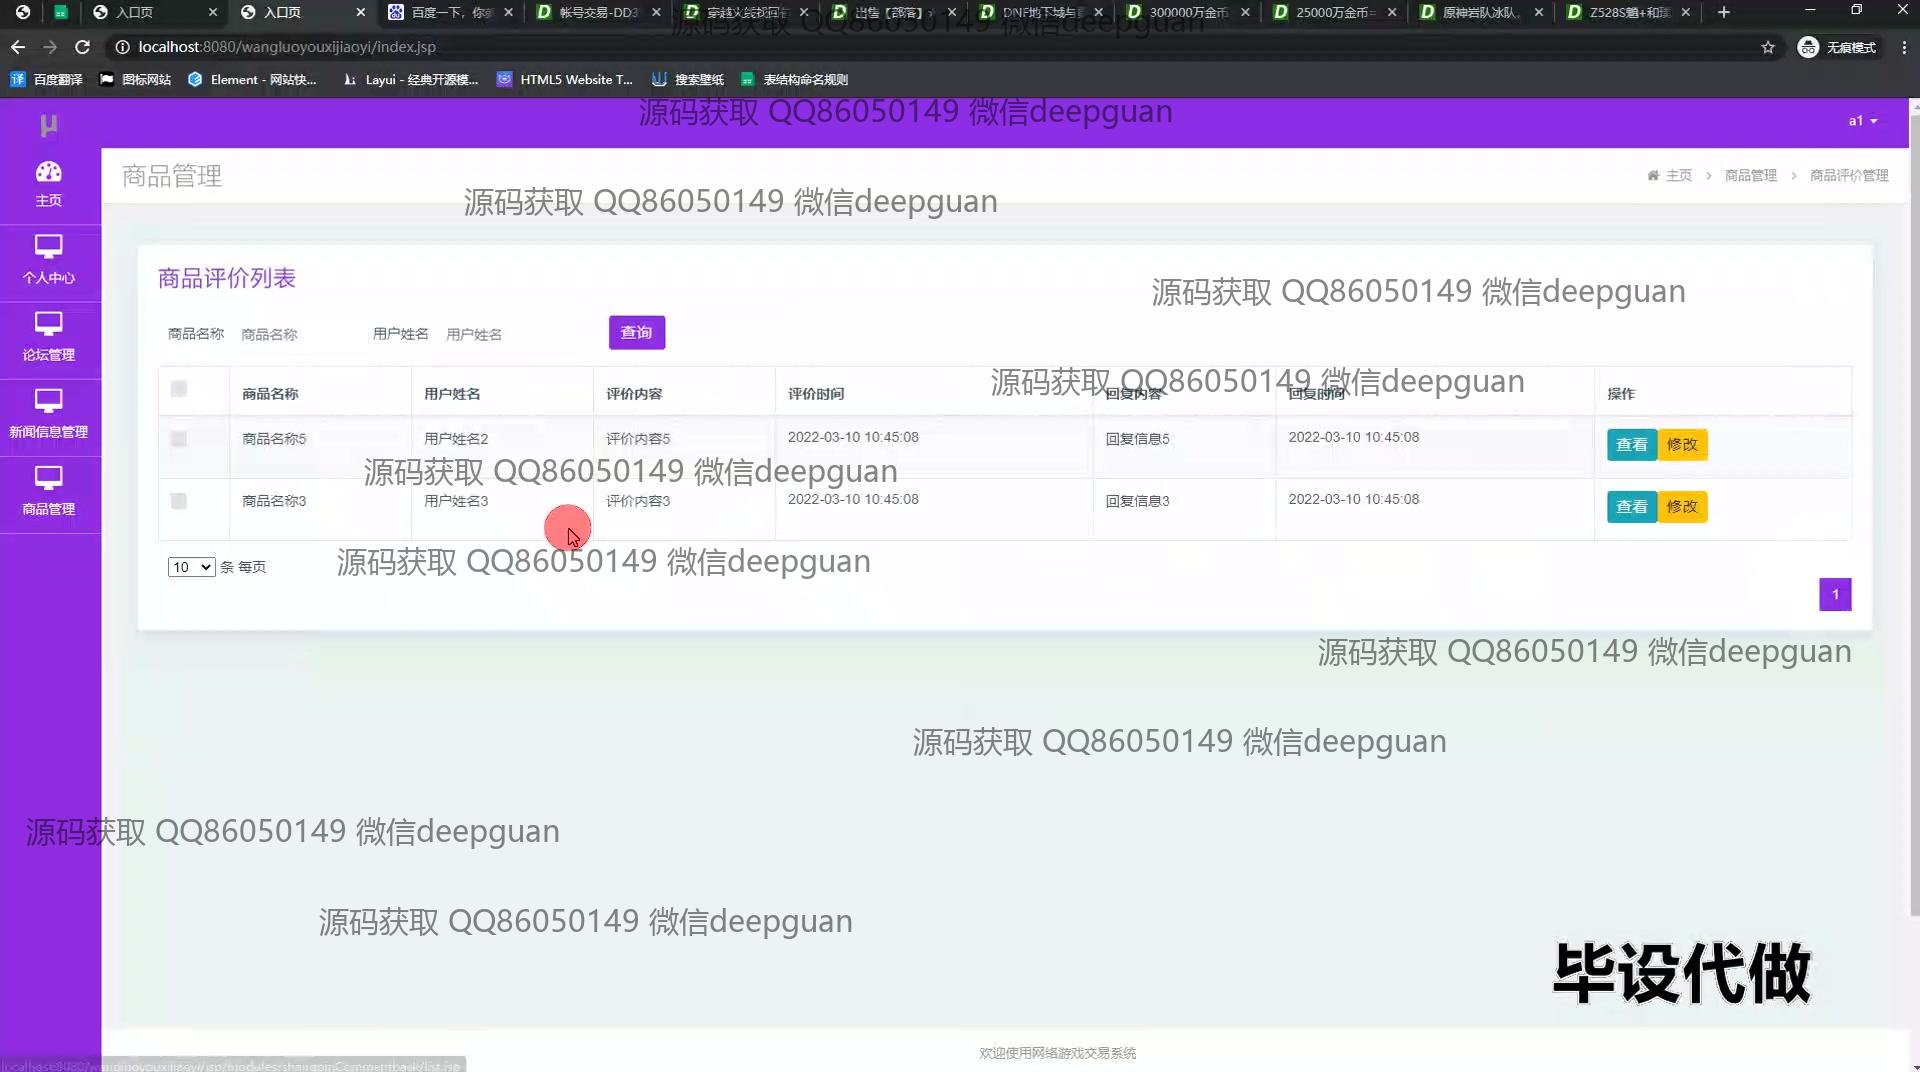The image size is (1920, 1072).
Task: Open the rows-per-page dropdown showing 10
Action: (191, 567)
